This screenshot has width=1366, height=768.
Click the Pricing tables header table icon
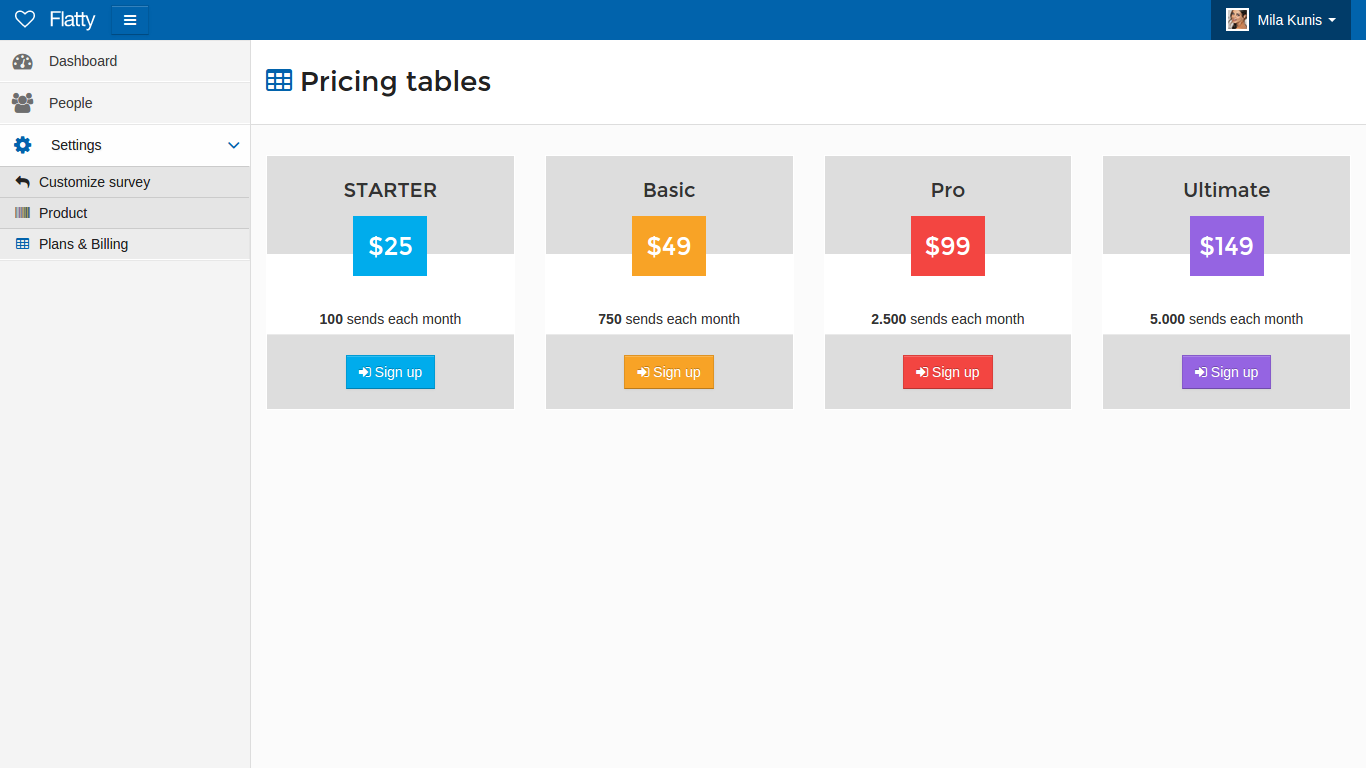tap(279, 81)
